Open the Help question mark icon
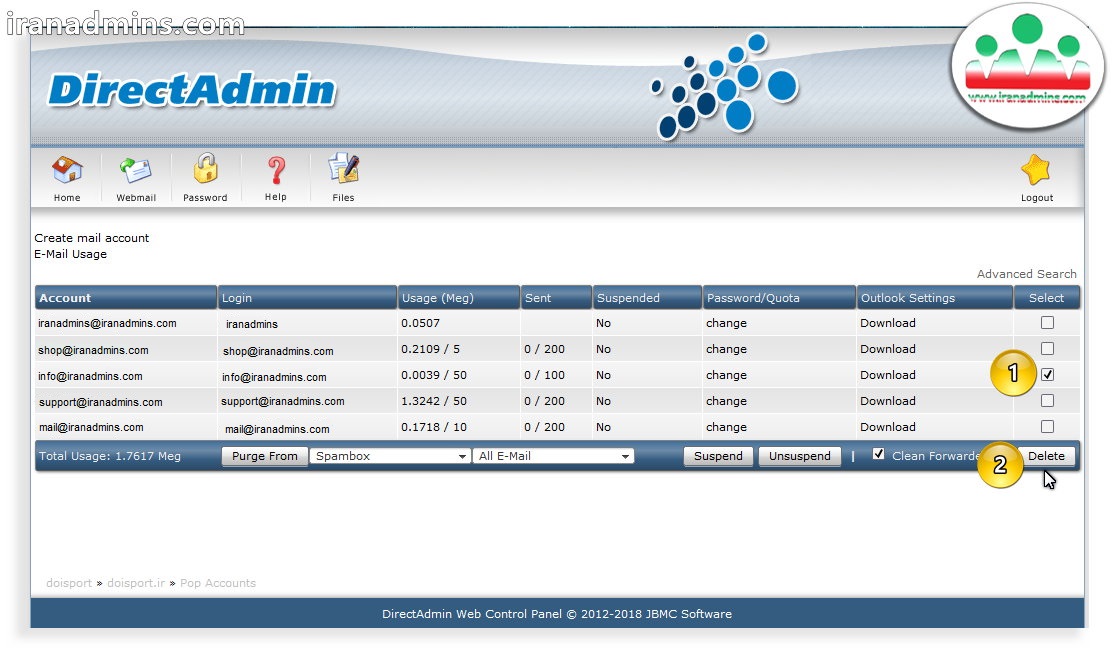The height and width of the screenshot is (654, 1115). click(x=276, y=171)
